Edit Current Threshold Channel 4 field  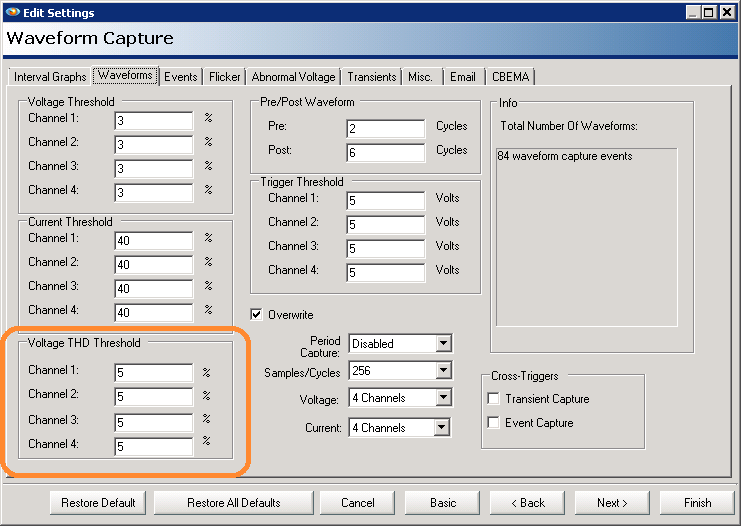154,313
